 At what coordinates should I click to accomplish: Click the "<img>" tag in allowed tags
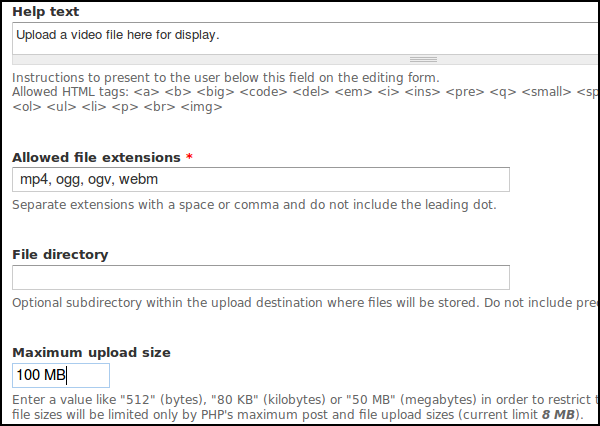(x=203, y=106)
